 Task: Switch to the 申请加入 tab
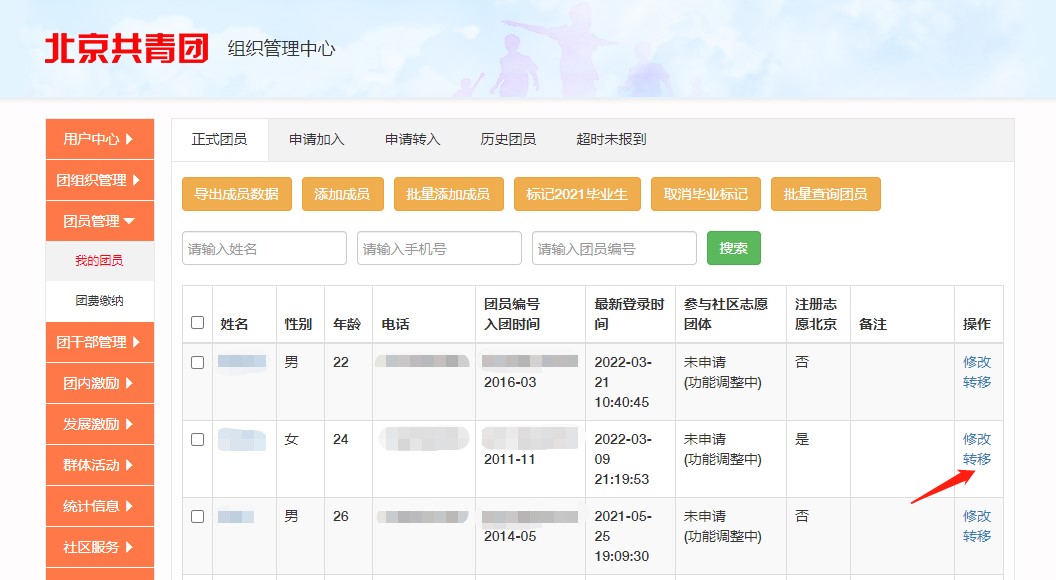(x=316, y=140)
